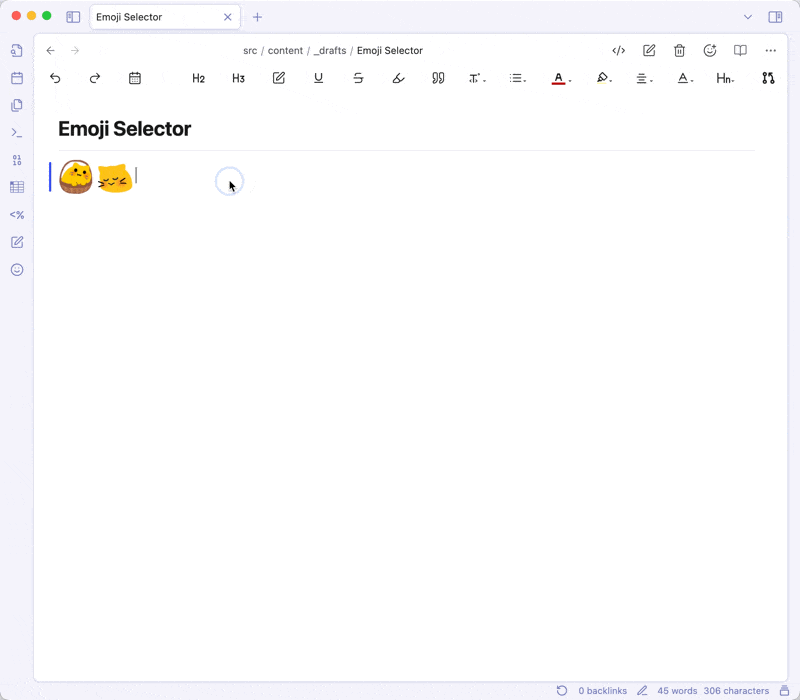Expand the tab list dropdown chevron
This screenshot has width=800, height=700.
[747, 17]
